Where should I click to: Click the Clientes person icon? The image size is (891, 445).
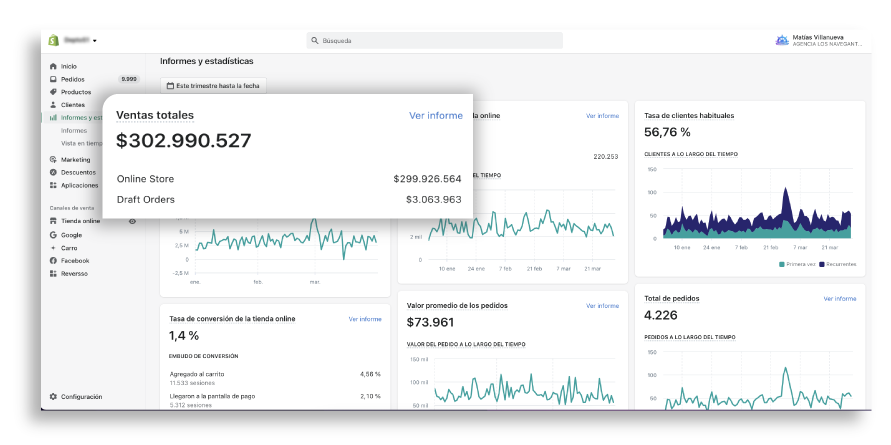click(53, 105)
